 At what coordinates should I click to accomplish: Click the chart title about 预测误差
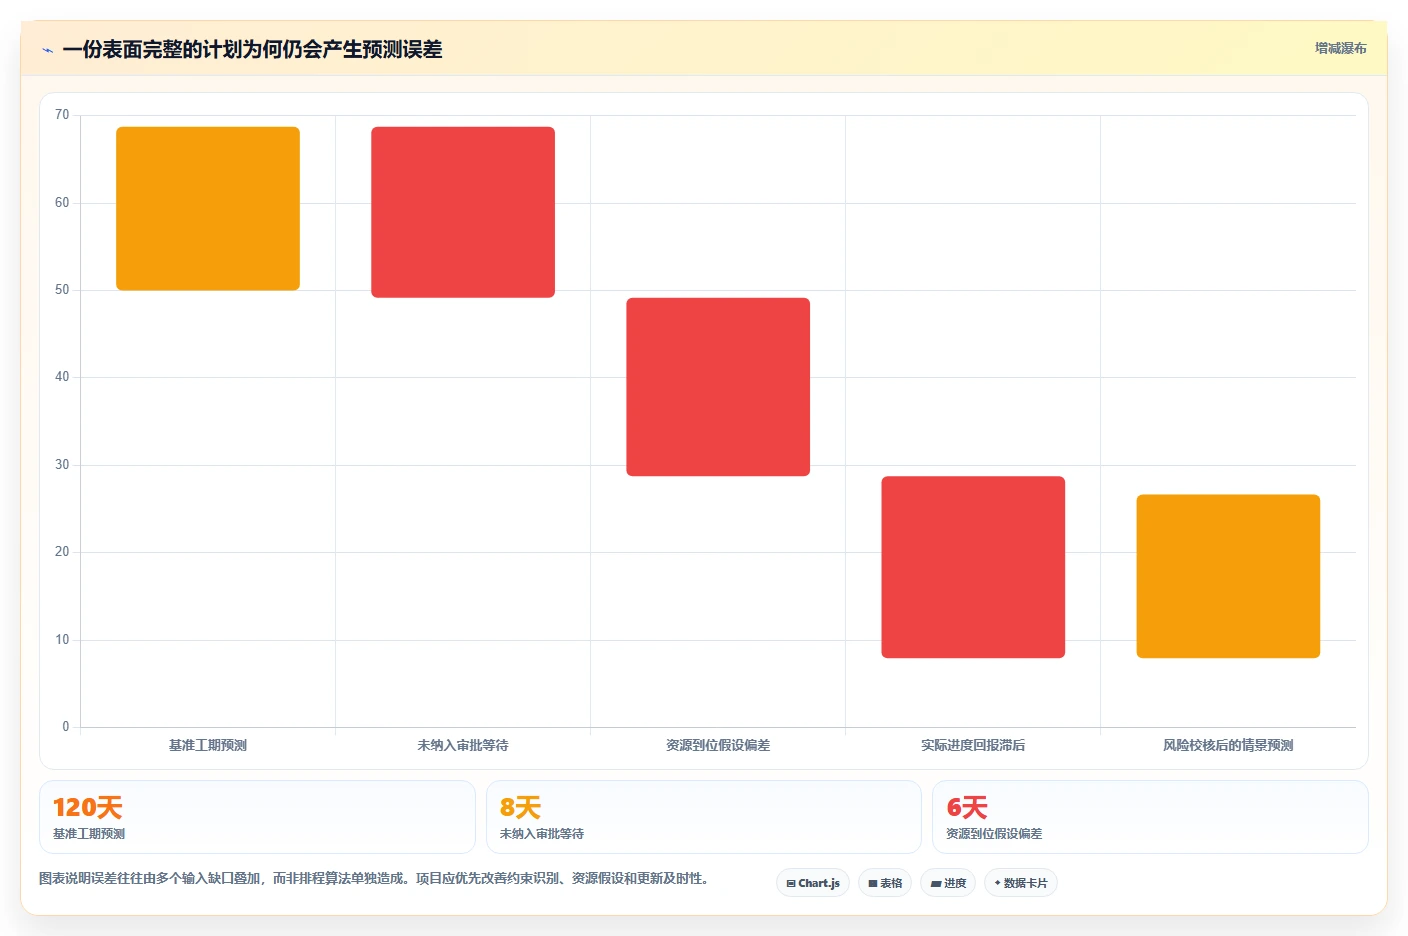[x=252, y=49]
